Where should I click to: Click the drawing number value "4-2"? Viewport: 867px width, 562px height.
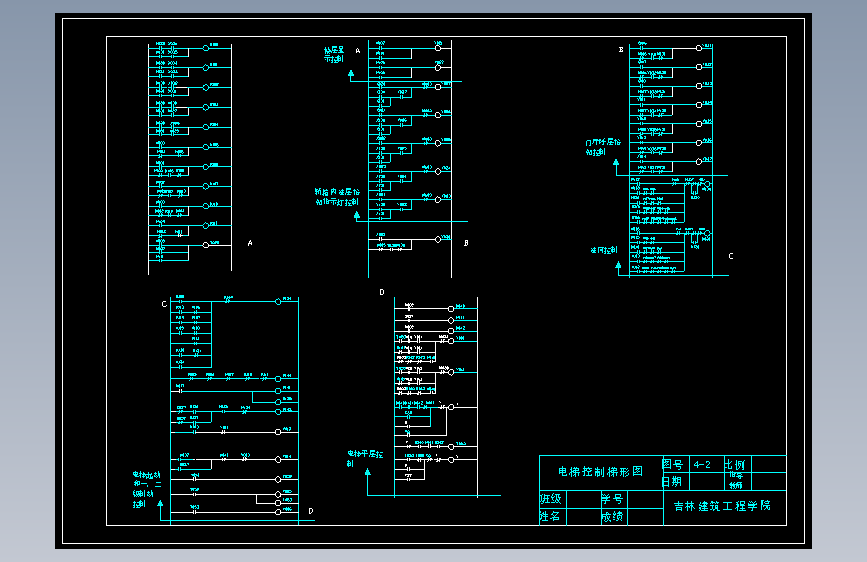tap(702, 465)
